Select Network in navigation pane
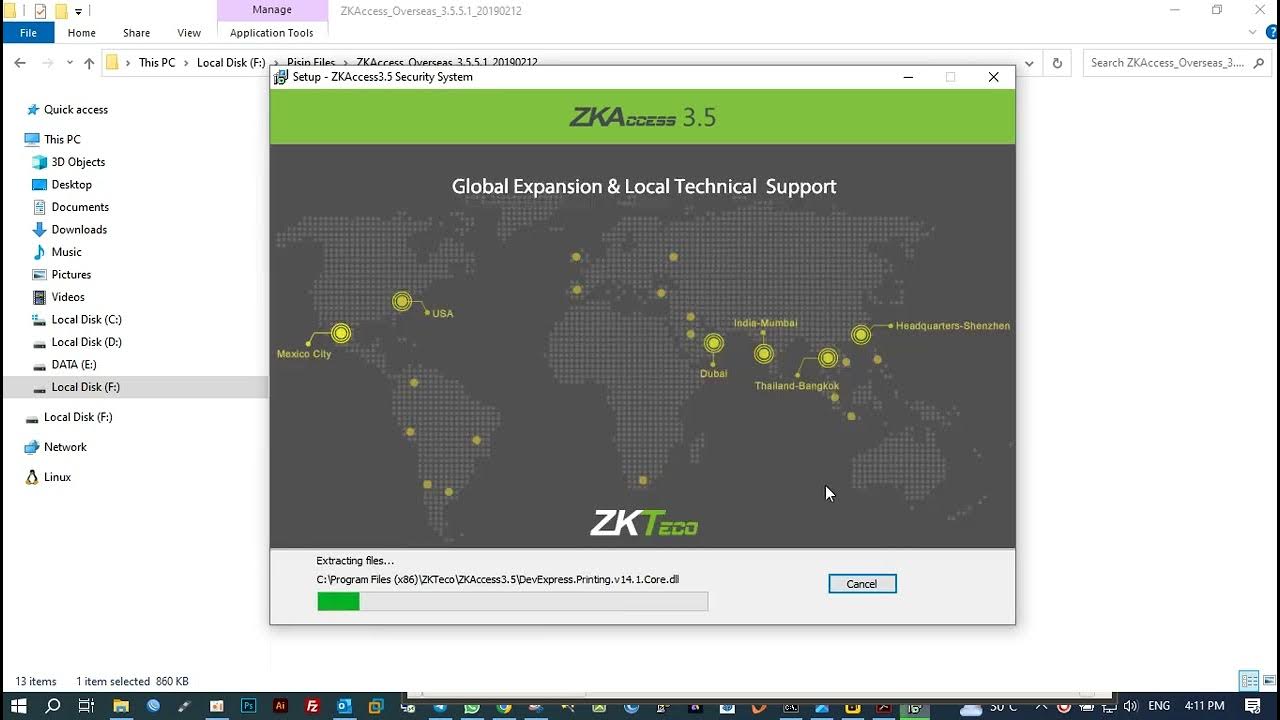Image resolution: width=1280 pixels, height=720 pixels. [x=65, y=447]
